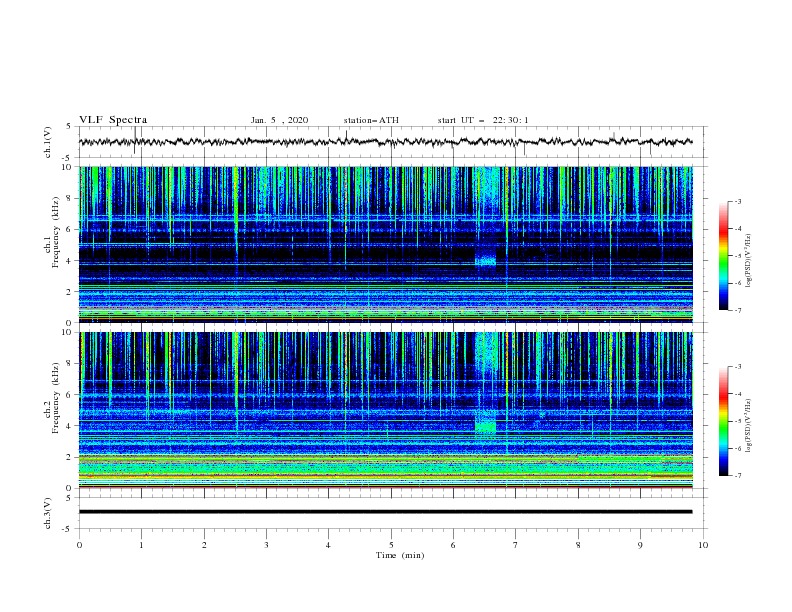
Task: Click the ch.2 "Frequency (kHz)" axis label
Action: (x=55, y=398)
